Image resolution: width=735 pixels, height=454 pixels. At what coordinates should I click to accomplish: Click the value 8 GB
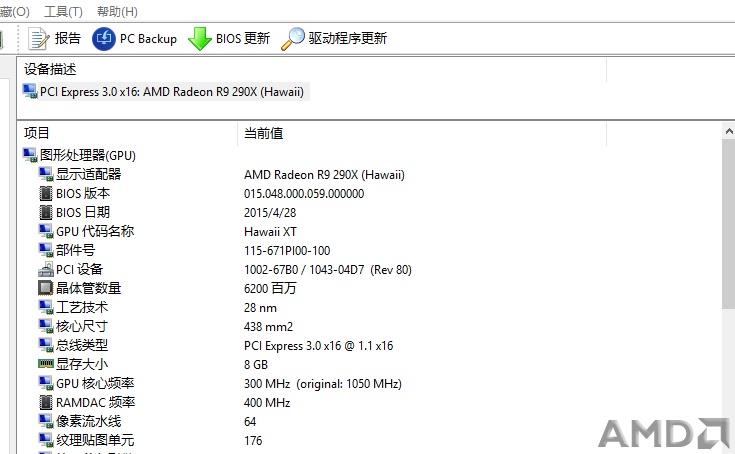[x=256, y=365]
